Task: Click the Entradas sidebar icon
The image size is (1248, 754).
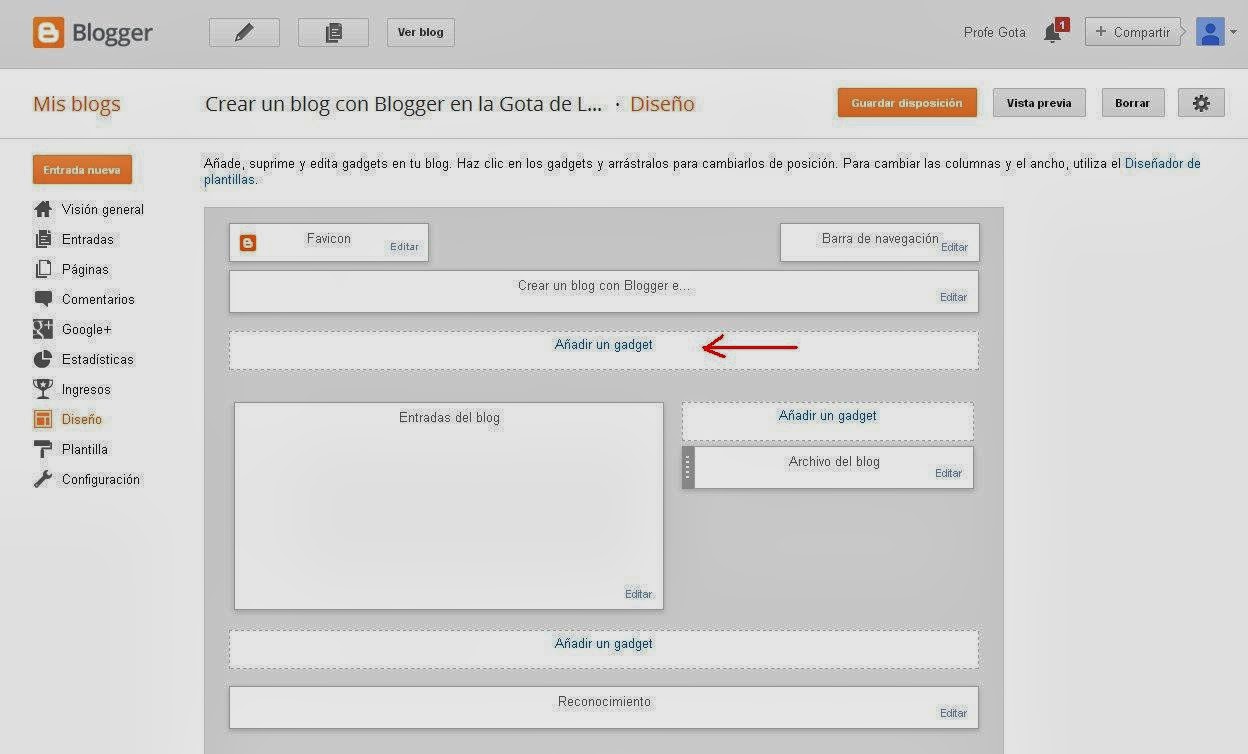Action: point(43,239)
